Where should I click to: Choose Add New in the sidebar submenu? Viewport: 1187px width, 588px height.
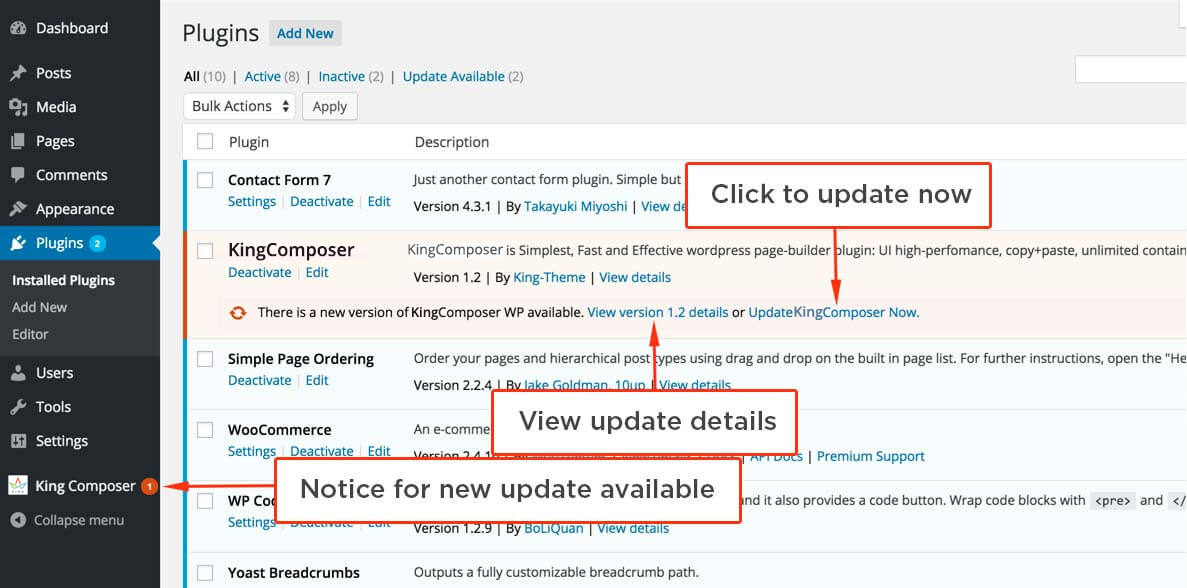click(x=39, y=307)
